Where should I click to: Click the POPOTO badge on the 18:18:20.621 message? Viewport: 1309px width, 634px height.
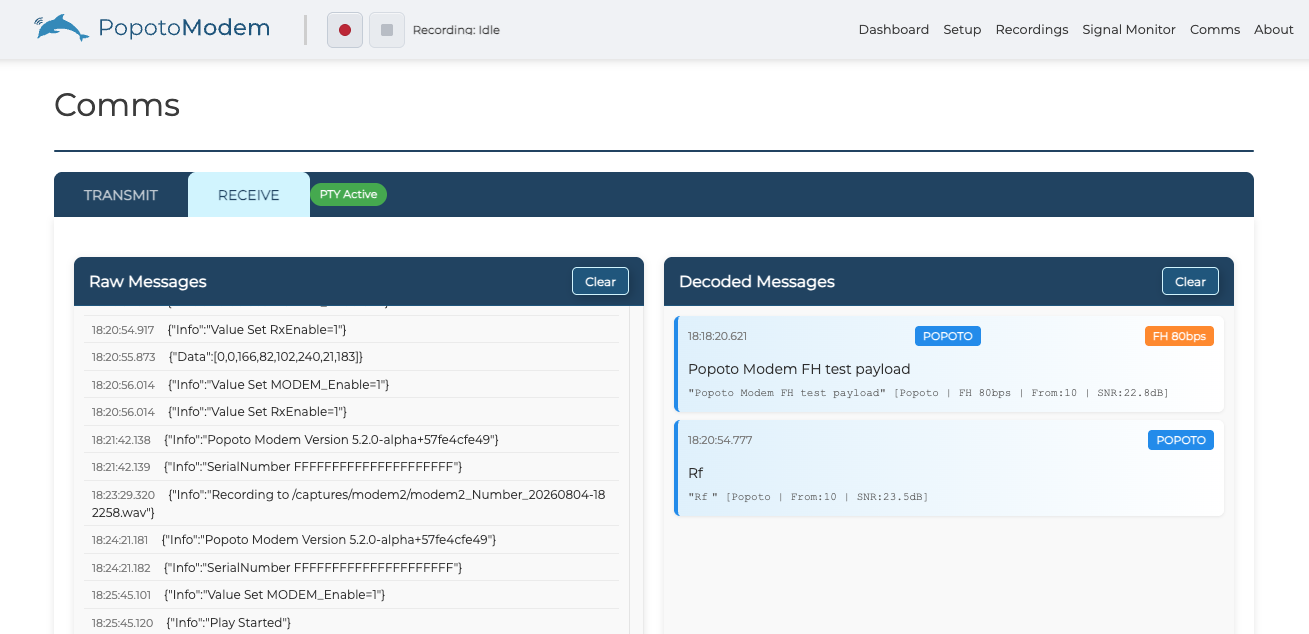pyautogui.click(x=948, y=336)
